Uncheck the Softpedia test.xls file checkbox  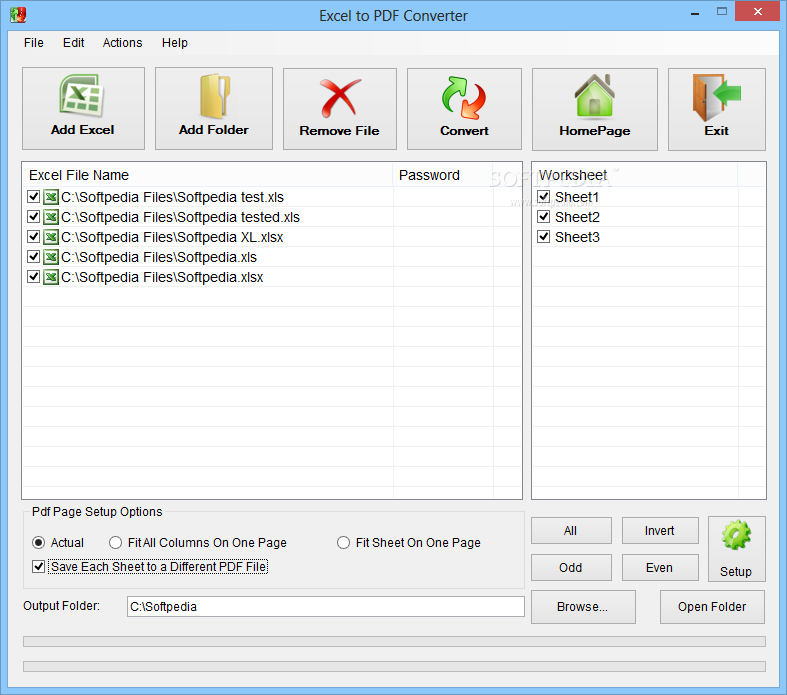pos(34,196)
